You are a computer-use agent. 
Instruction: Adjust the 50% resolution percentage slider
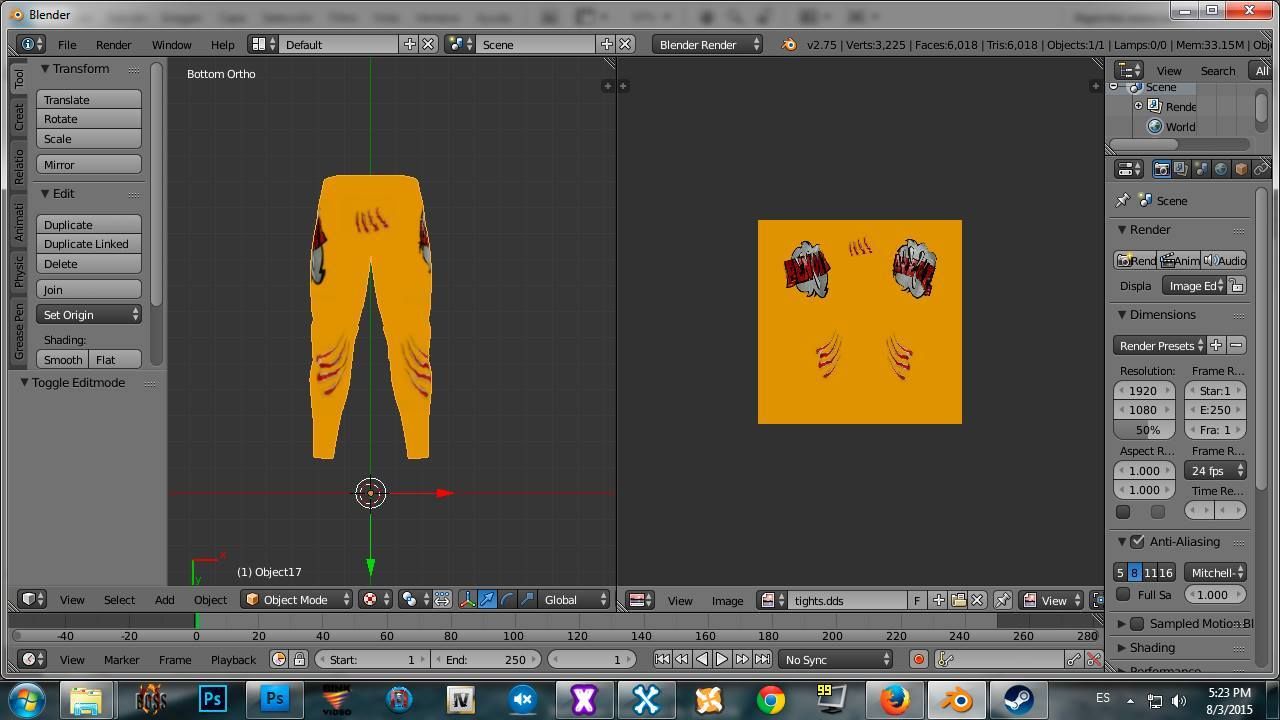[1144, 429]
